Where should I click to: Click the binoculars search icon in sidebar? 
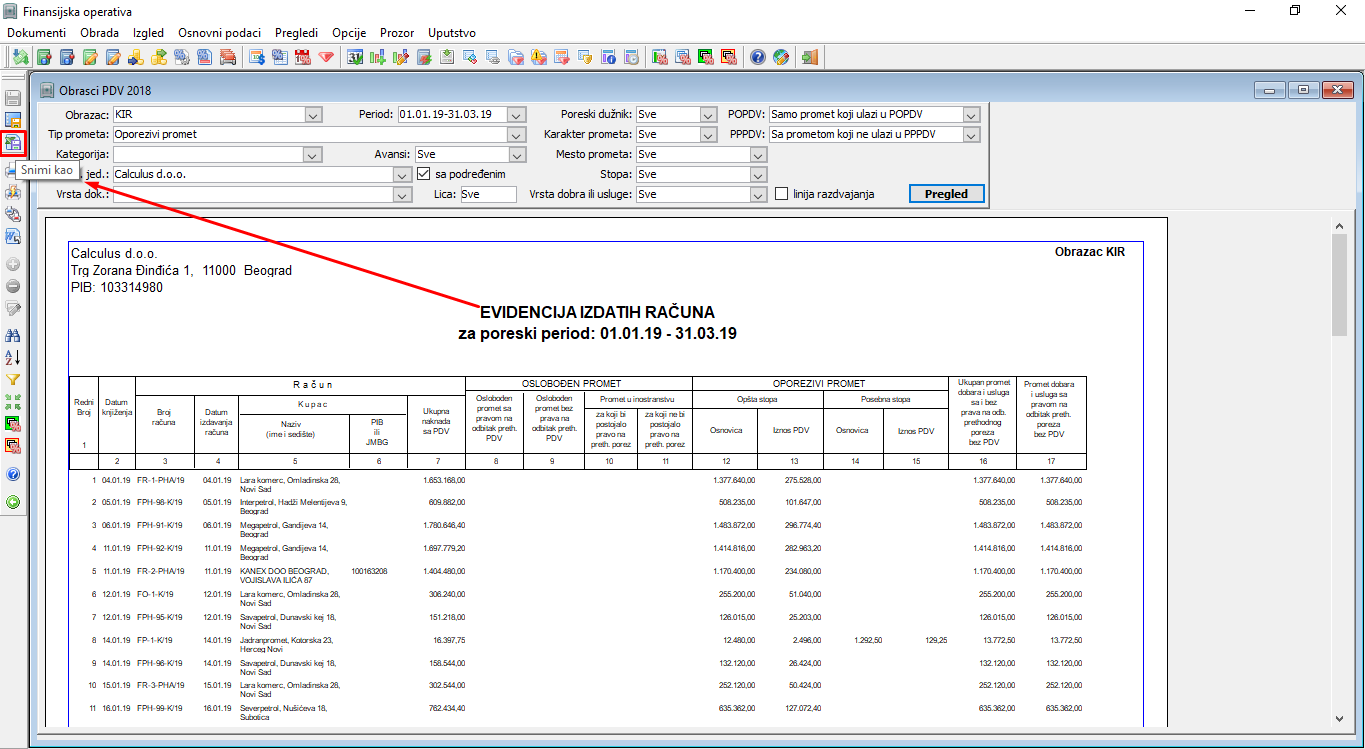click(x=13, y=334)
